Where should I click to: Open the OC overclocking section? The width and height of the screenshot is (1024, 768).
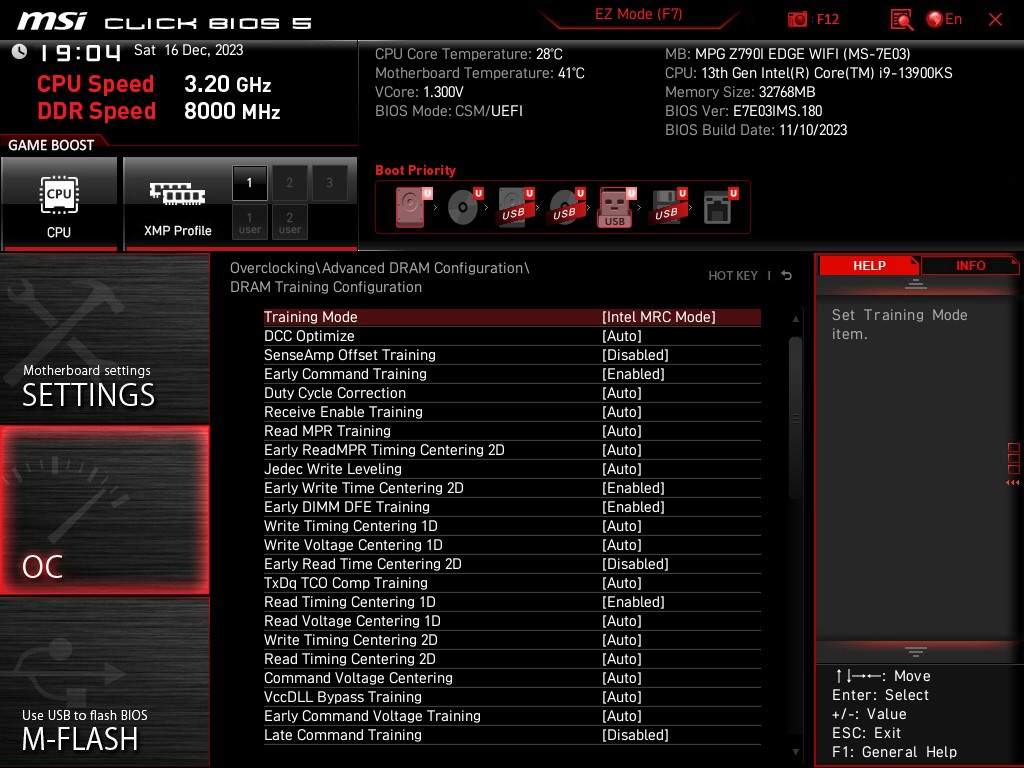tap(104, 510)
